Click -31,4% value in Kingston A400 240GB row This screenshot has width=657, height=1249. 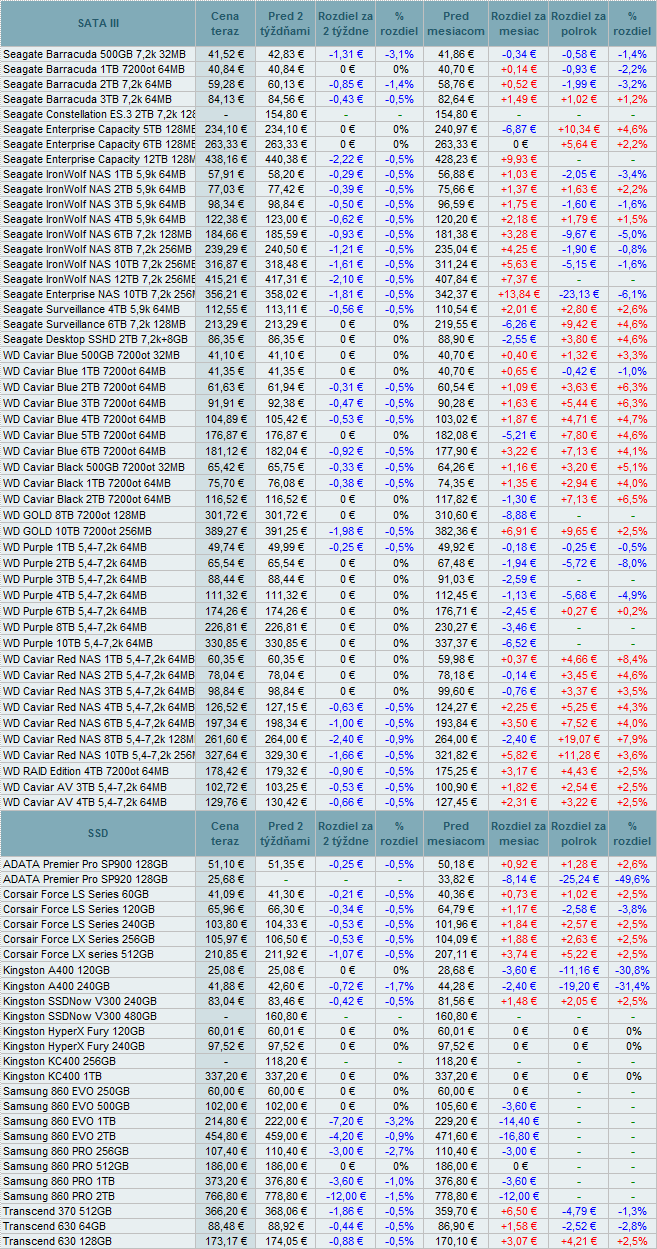[632, 986]
